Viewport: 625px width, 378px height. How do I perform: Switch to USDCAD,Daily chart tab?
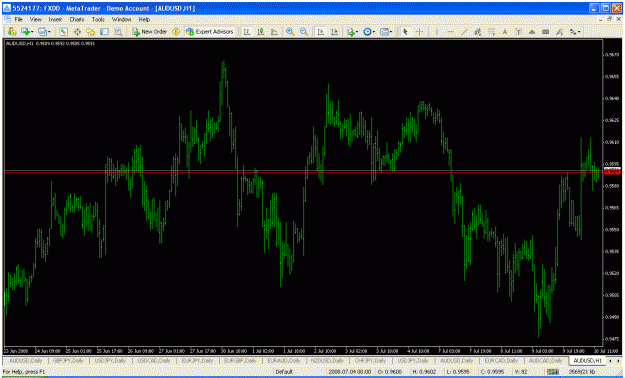point(154,360)
